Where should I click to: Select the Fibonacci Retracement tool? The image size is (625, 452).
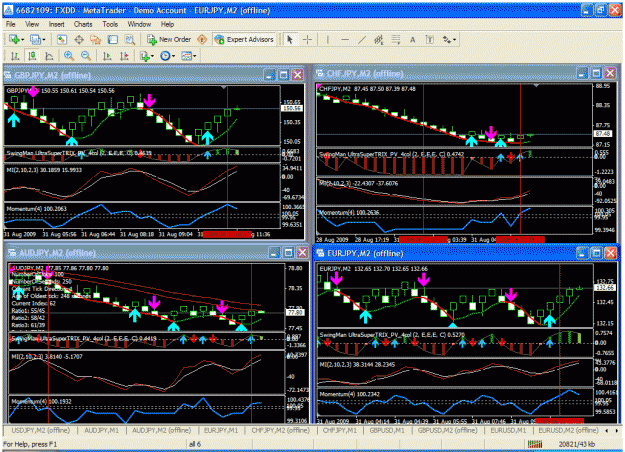tap(396, 39)
